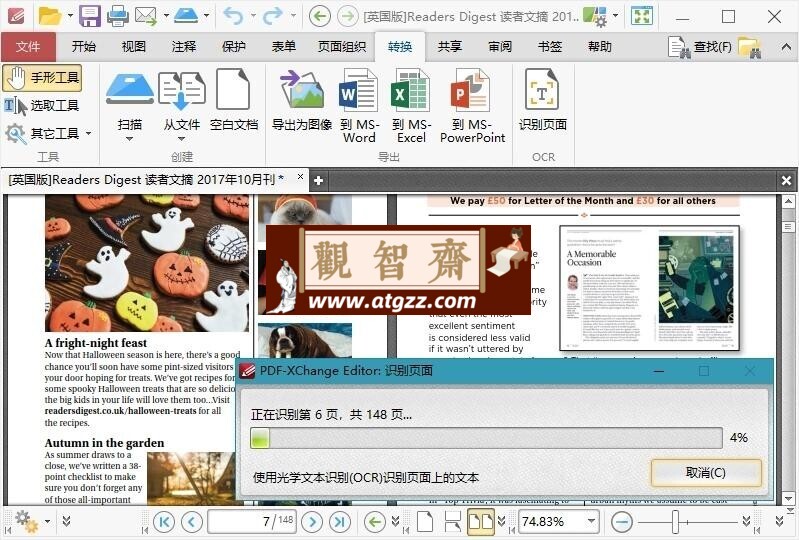Switch to the 审阅 ribbon tab
The width and height of the screenshot is (799, 540).
point(500,47)
